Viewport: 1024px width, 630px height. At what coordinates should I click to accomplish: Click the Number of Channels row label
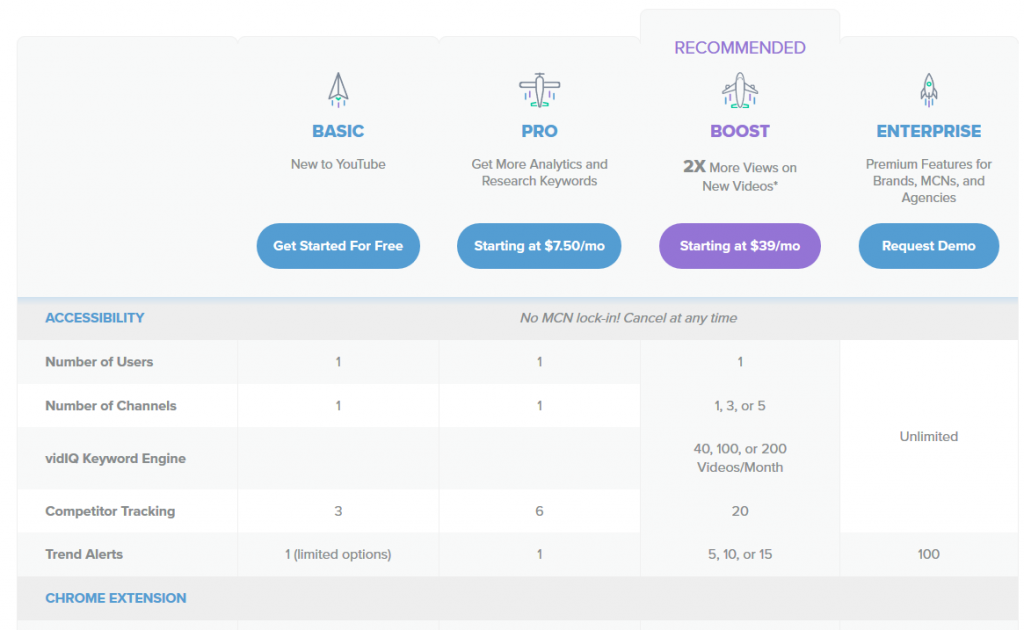(x=111, y=406)
